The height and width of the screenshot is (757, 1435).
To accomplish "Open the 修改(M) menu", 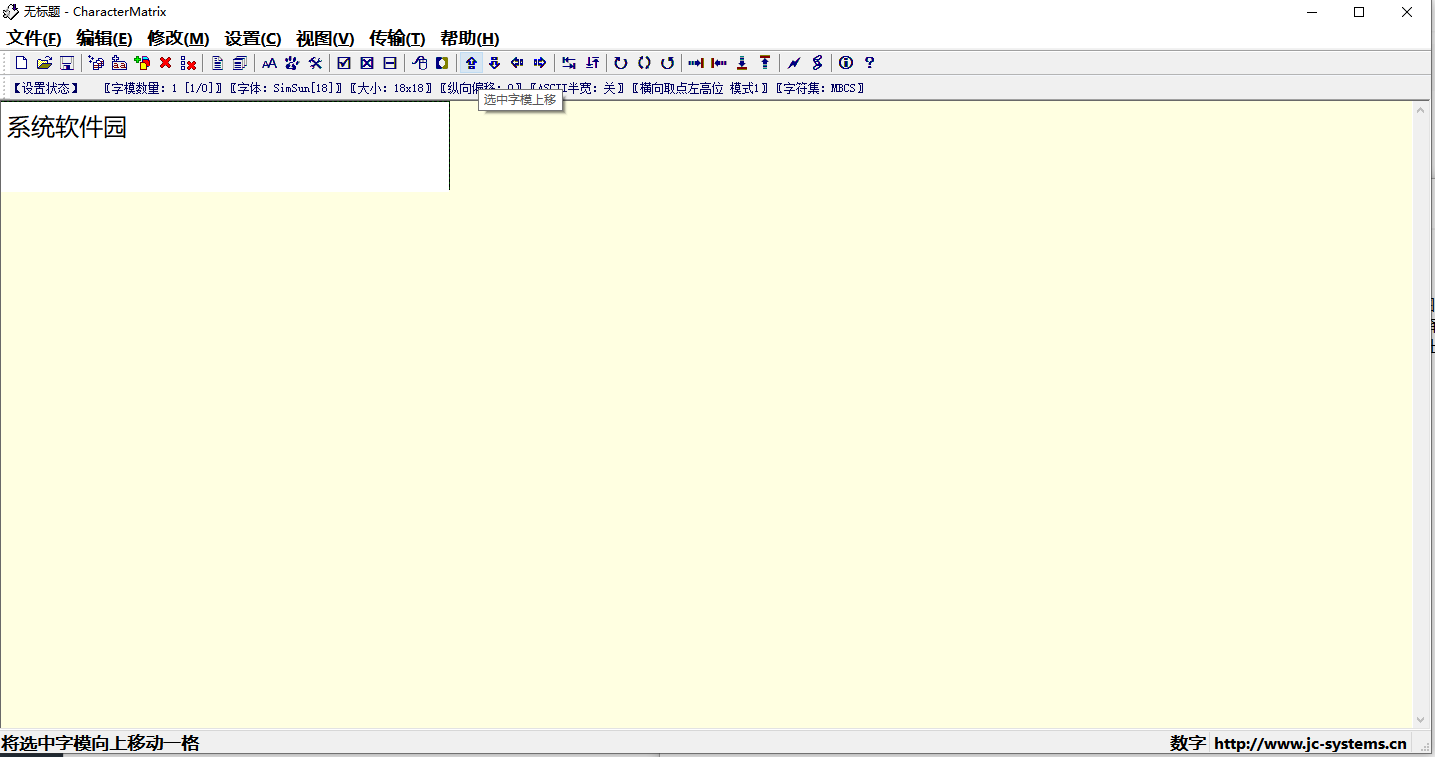I will coord(178,39).
